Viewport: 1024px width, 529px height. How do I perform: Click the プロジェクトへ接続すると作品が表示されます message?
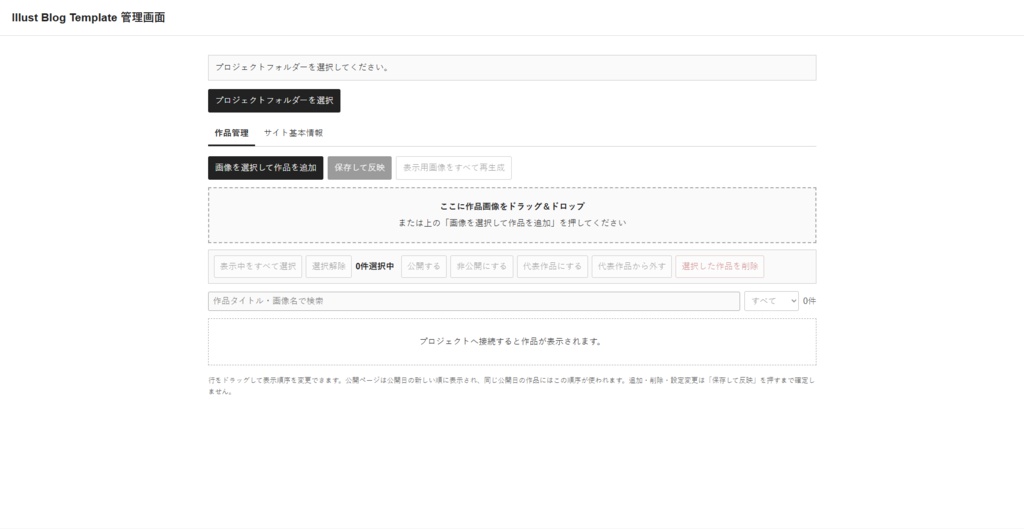(x=512, y=342)
